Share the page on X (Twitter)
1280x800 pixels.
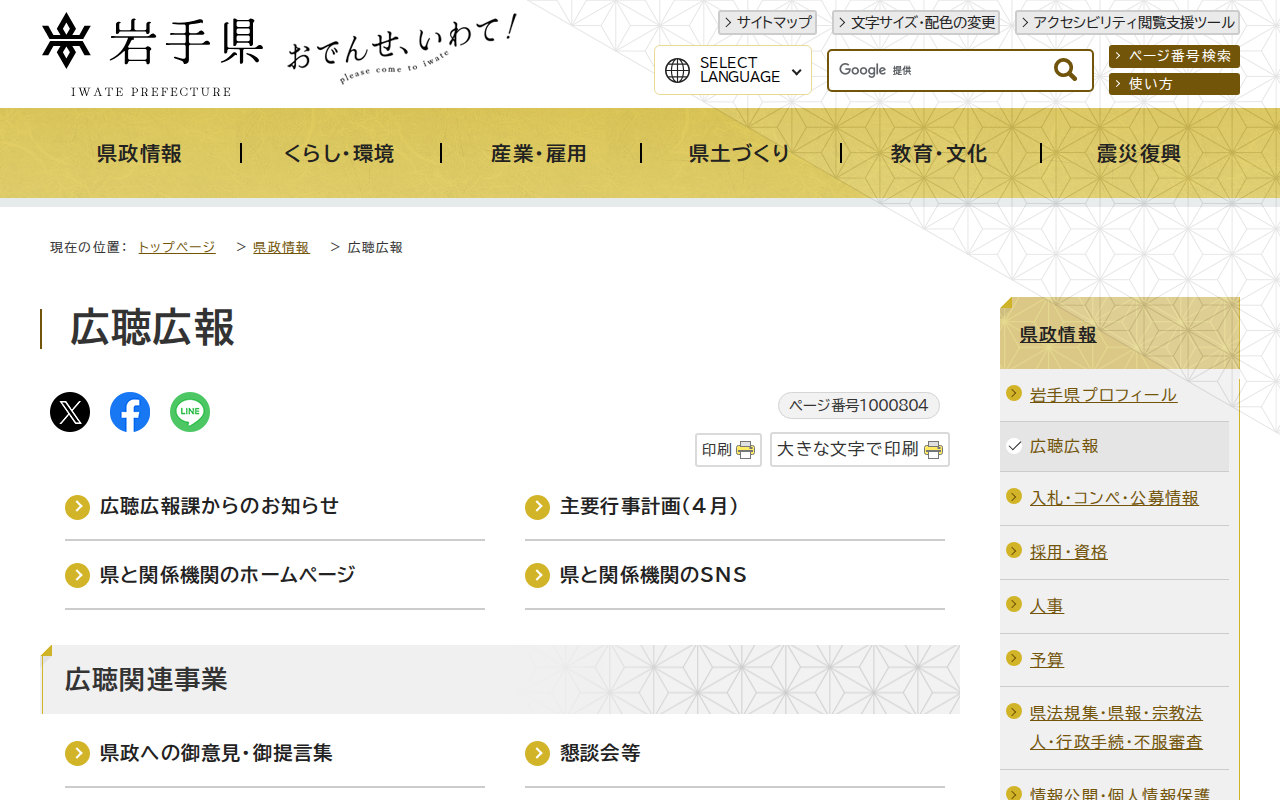(69, 411)
